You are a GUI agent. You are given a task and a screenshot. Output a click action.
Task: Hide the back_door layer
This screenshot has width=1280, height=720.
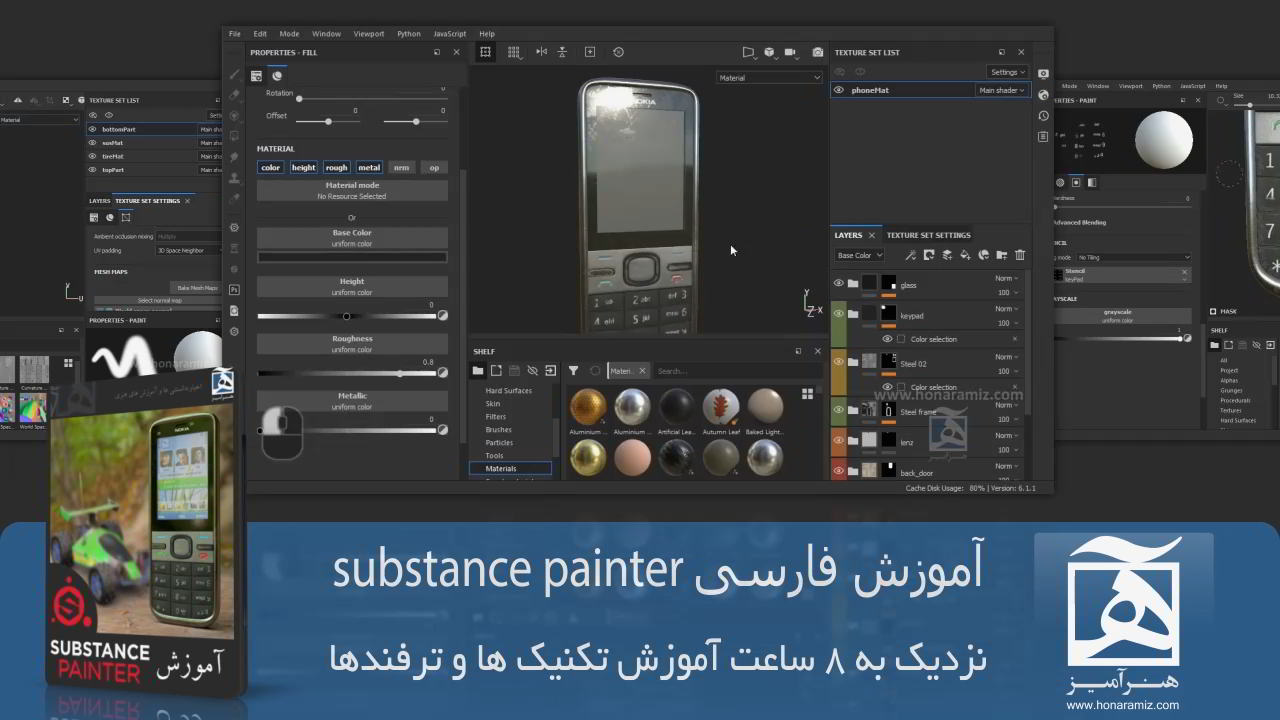pyautogui.click(x=839, y=469)
